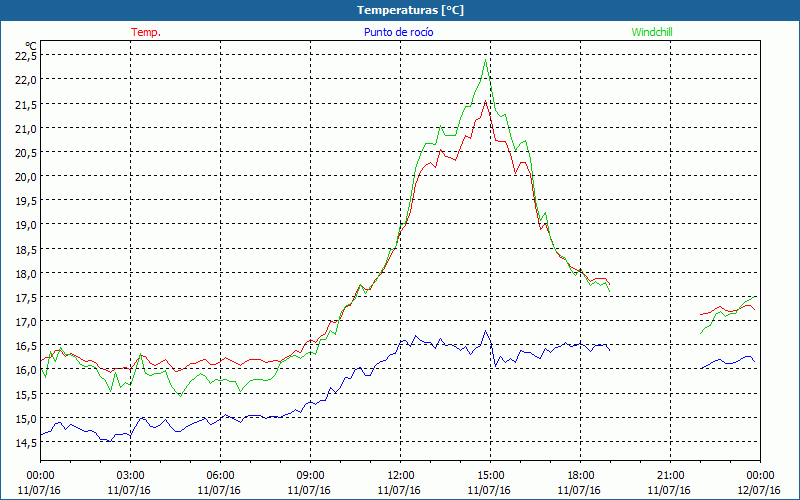Click the 17,5 y-axis value
The image size is (800, 500).
[x=27, y=298]
